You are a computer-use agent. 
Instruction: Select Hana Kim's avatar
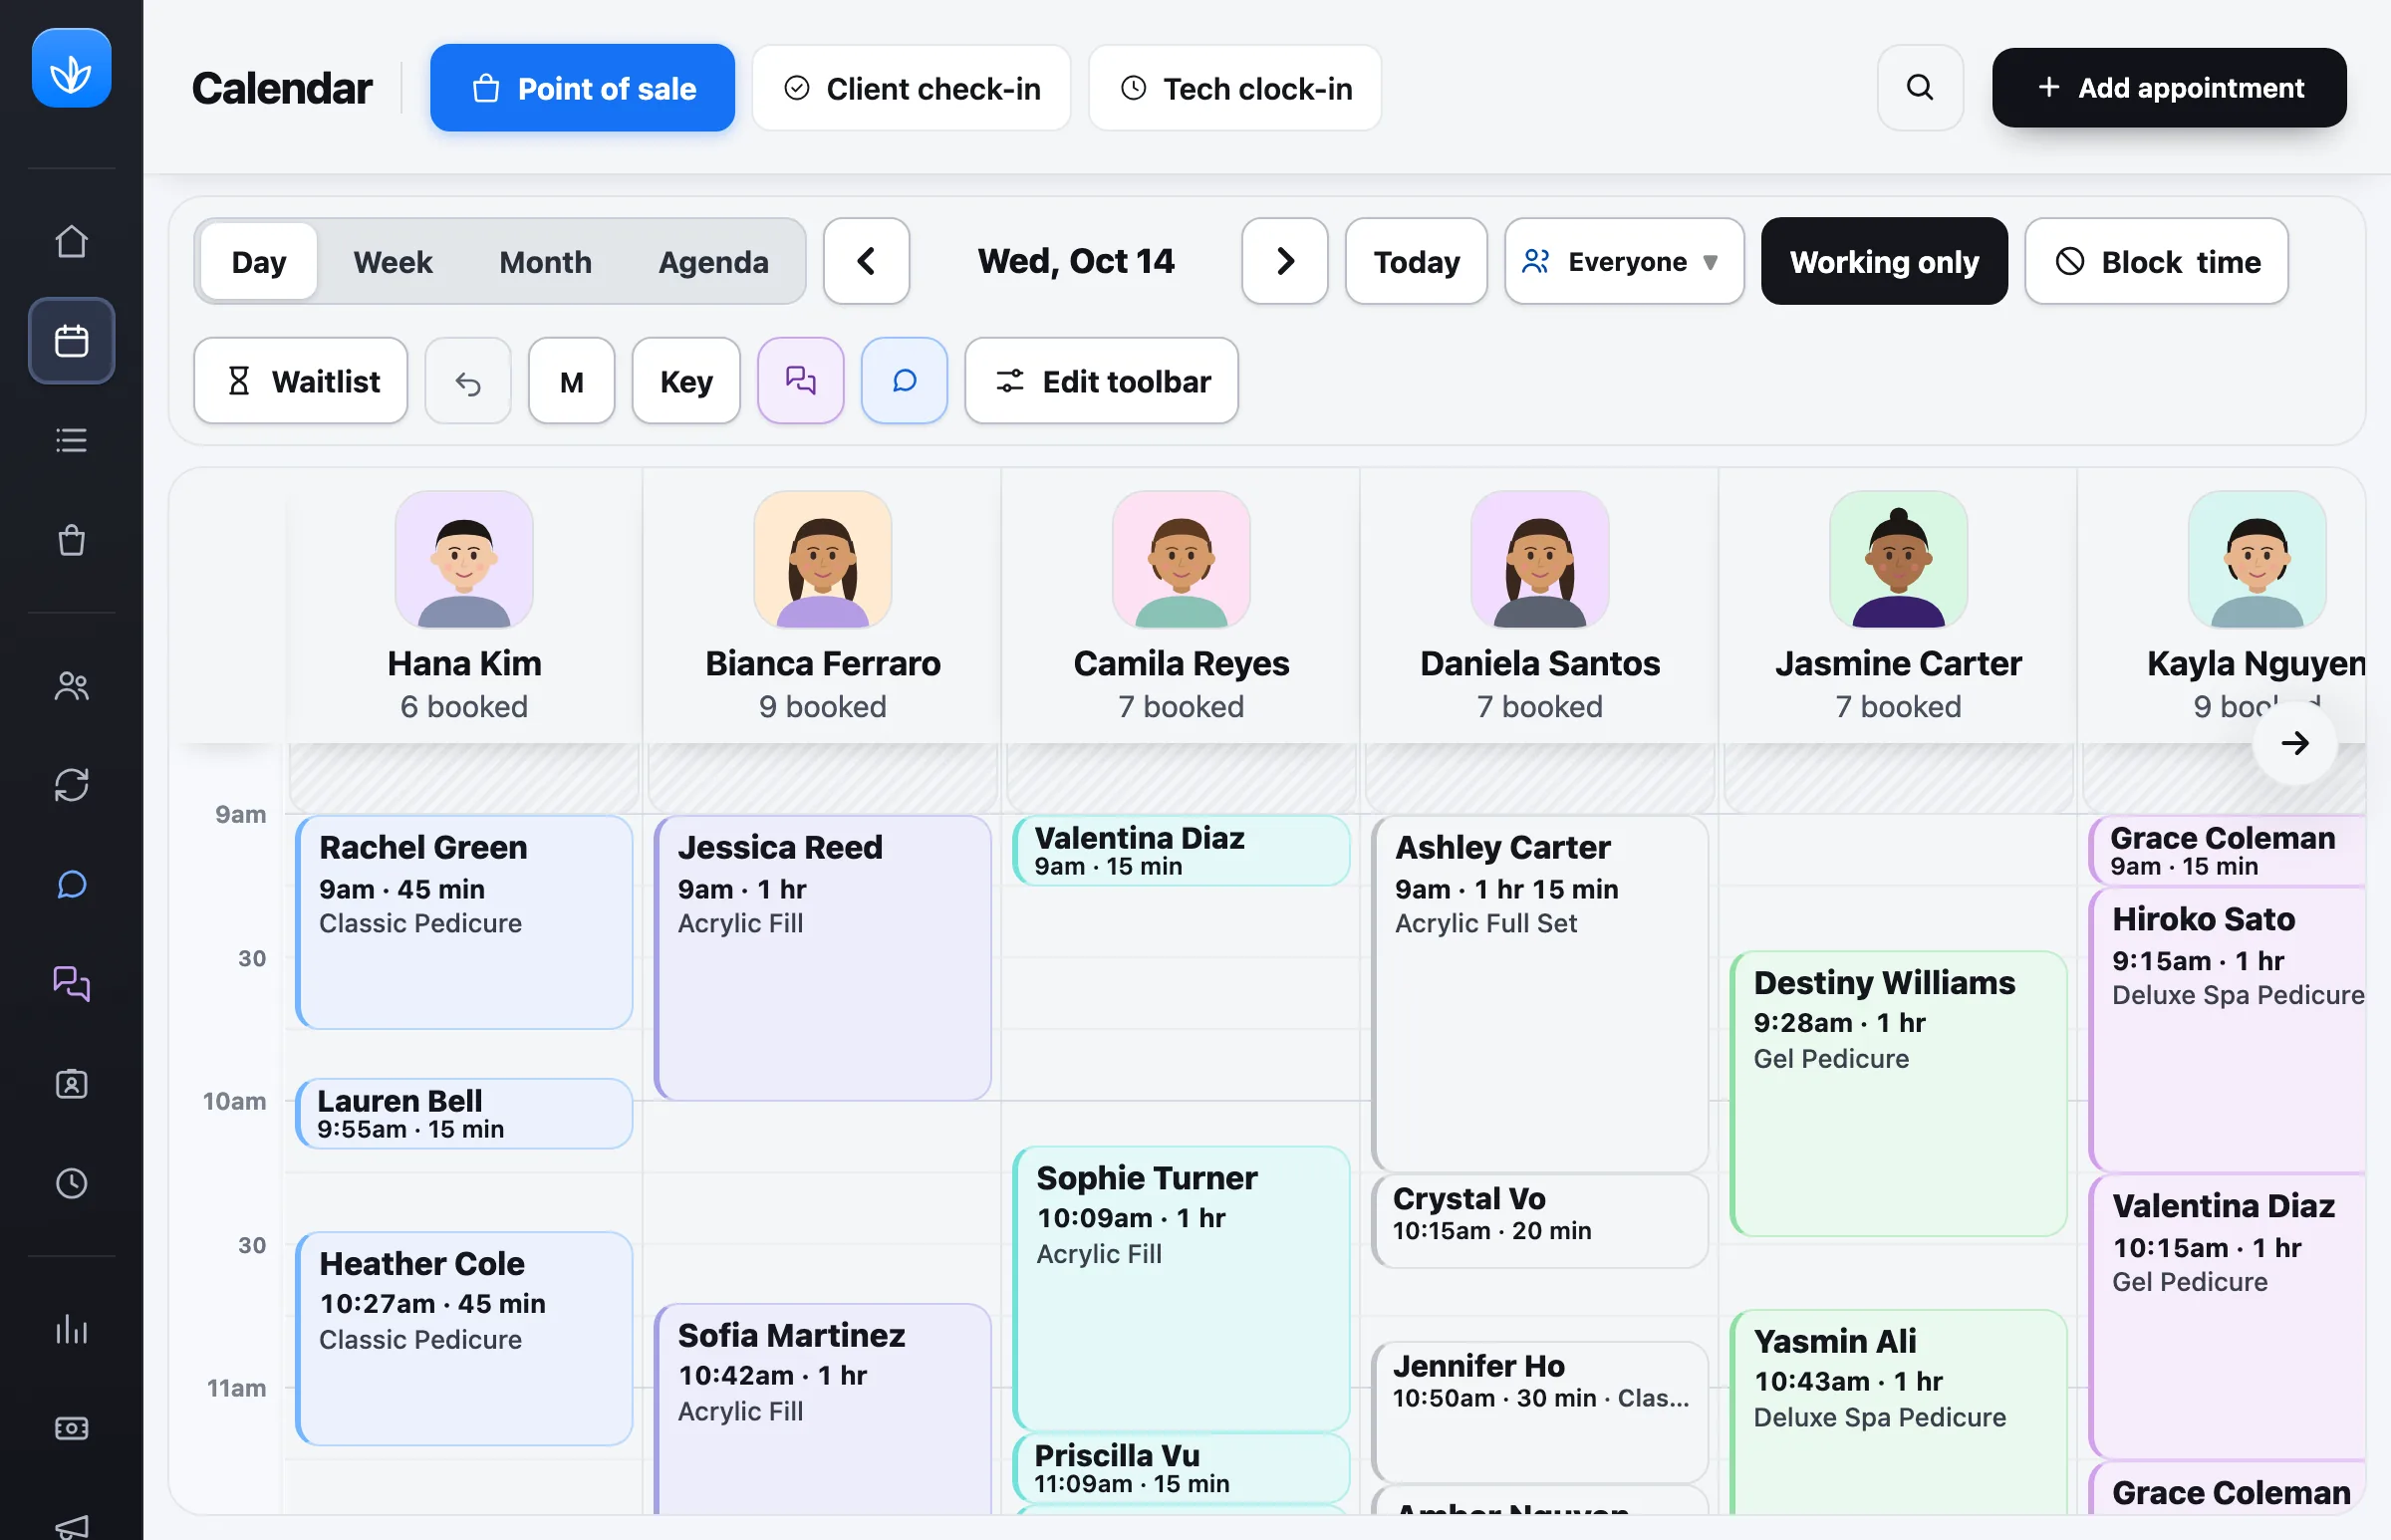click(x=464, y=559)
